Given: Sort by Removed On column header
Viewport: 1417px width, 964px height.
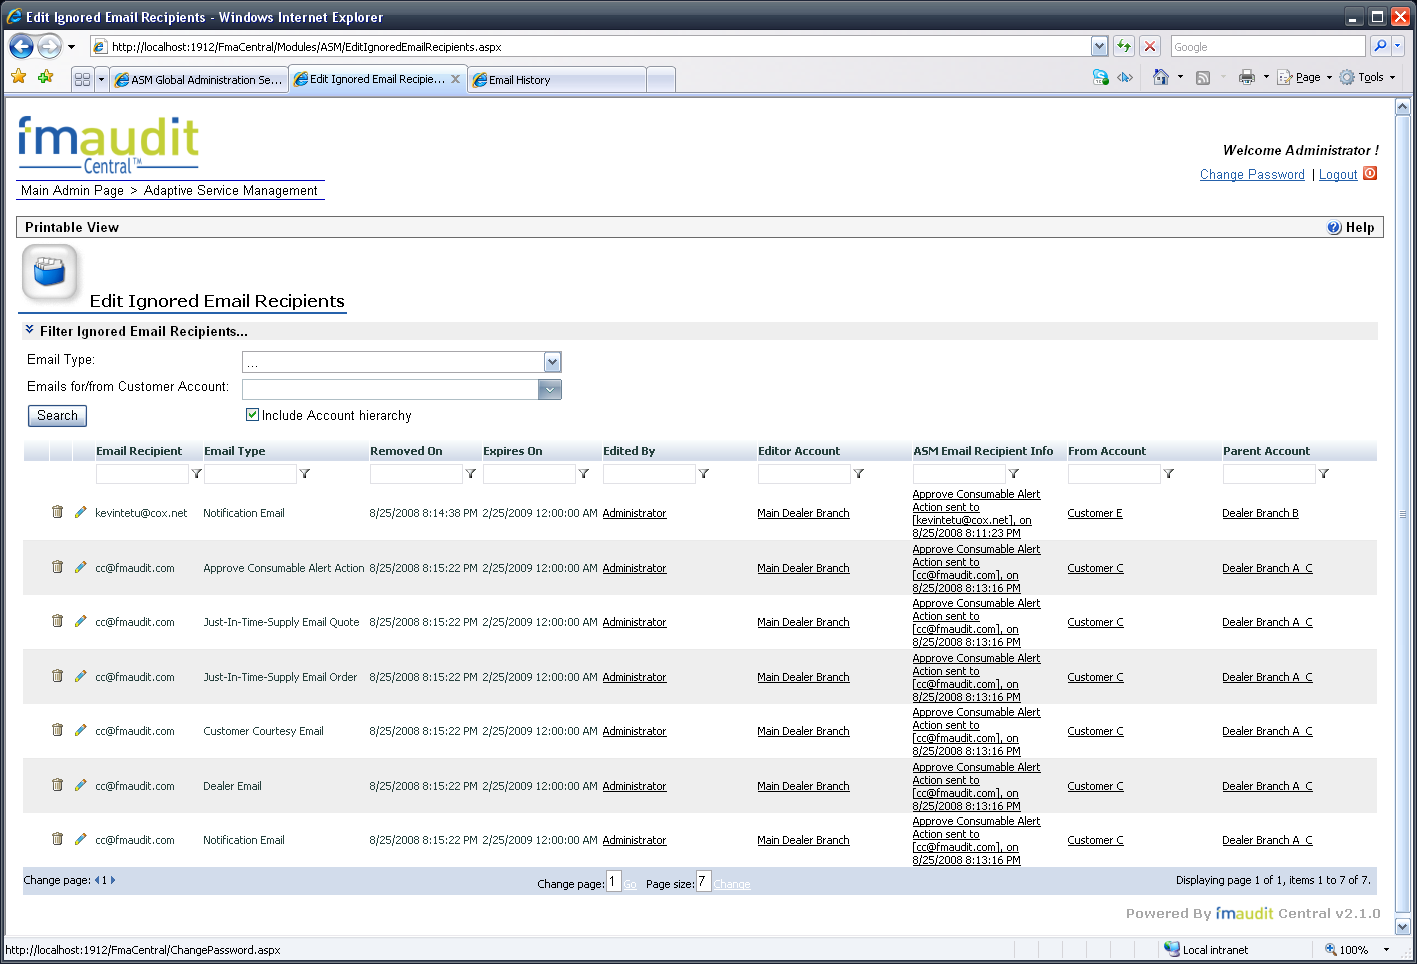Looking at the screenshot, I should [x=406, y=451].
